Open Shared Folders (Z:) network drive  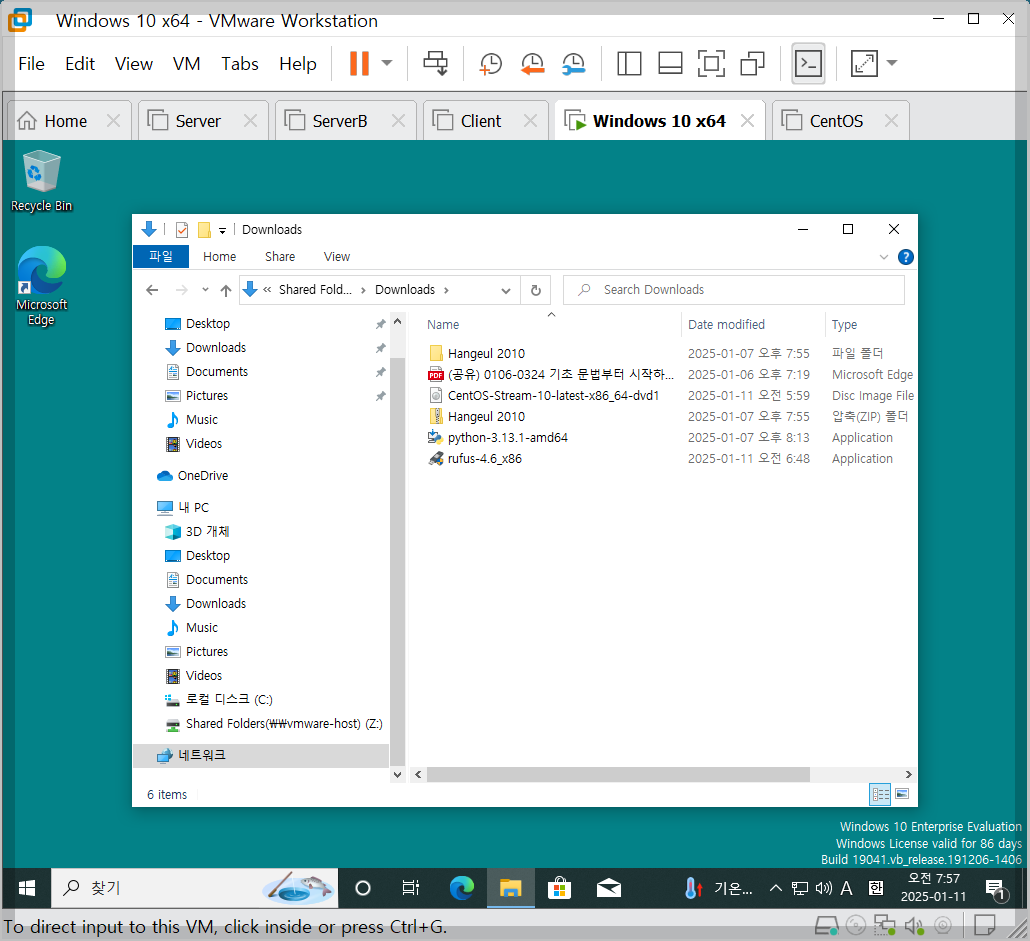[x=274, y=724]
